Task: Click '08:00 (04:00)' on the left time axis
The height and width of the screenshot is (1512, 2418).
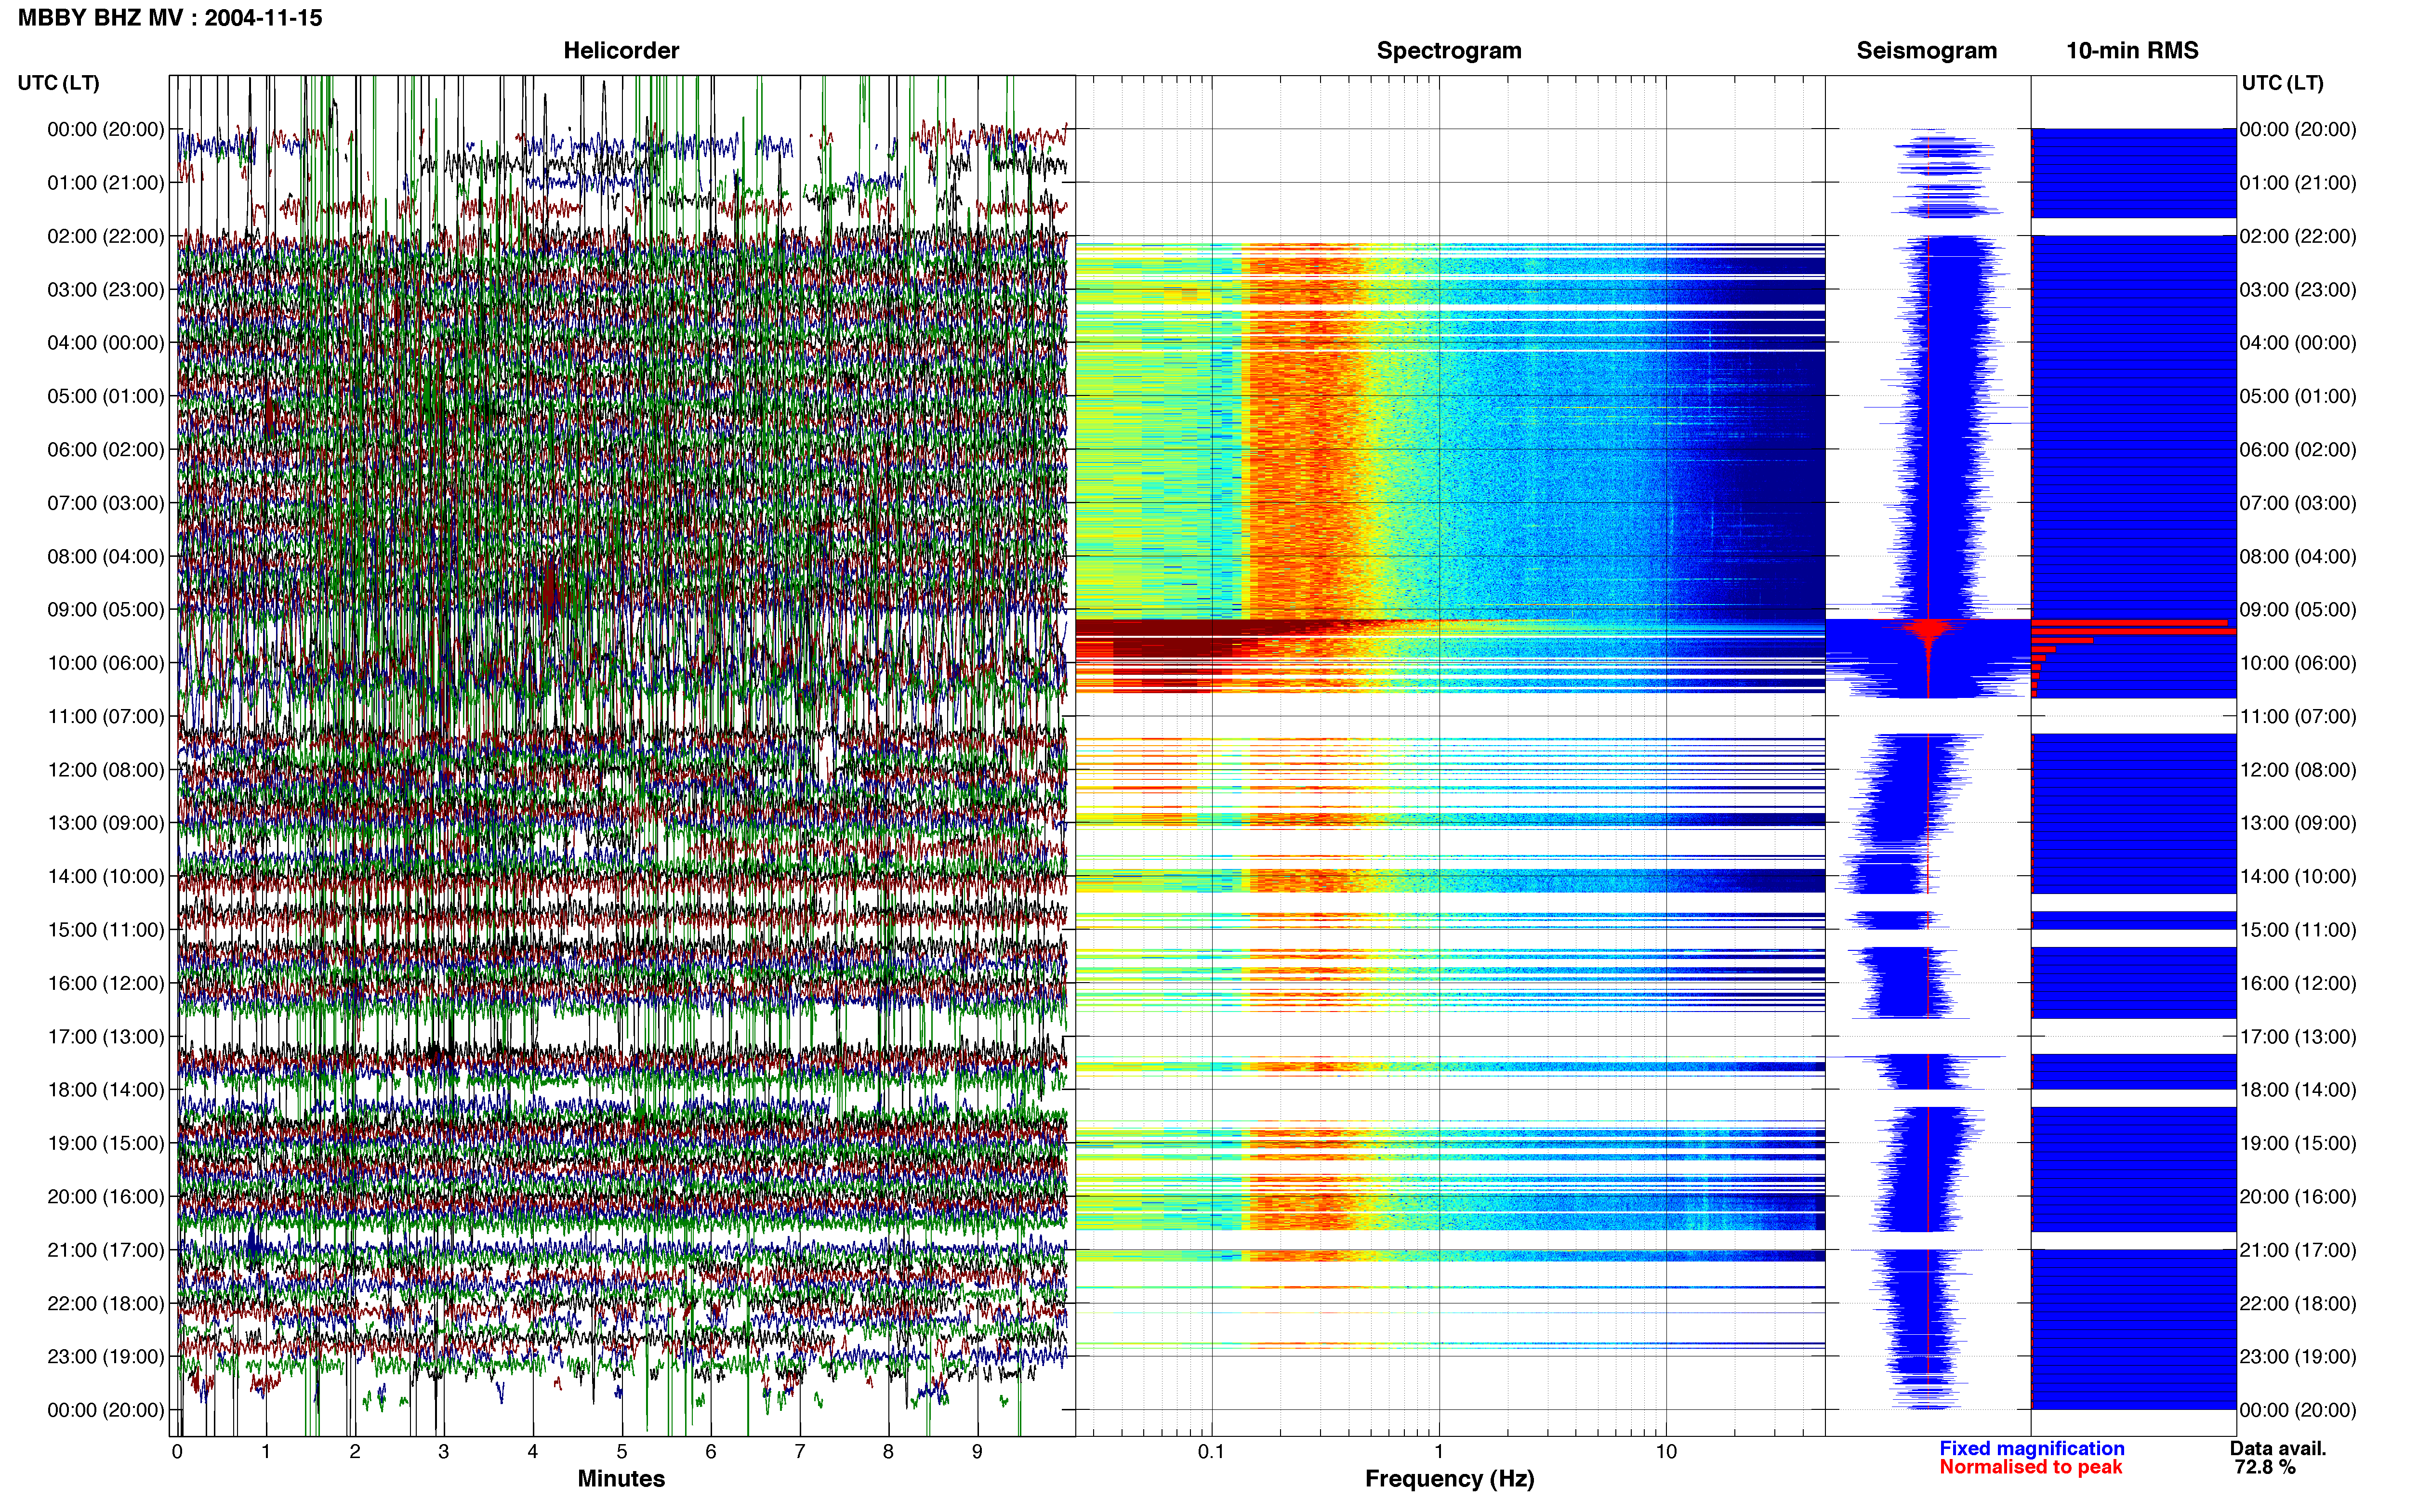Action: [x=106, y=556]
